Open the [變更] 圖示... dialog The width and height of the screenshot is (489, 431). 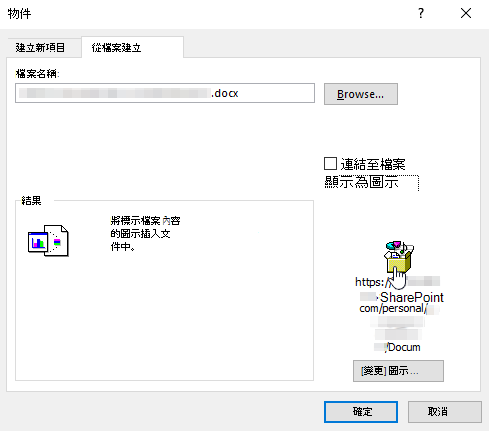(398, 371)
